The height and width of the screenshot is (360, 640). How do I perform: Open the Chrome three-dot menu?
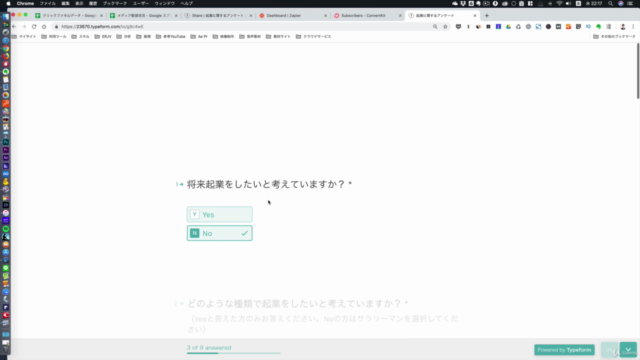coord(633,27)
